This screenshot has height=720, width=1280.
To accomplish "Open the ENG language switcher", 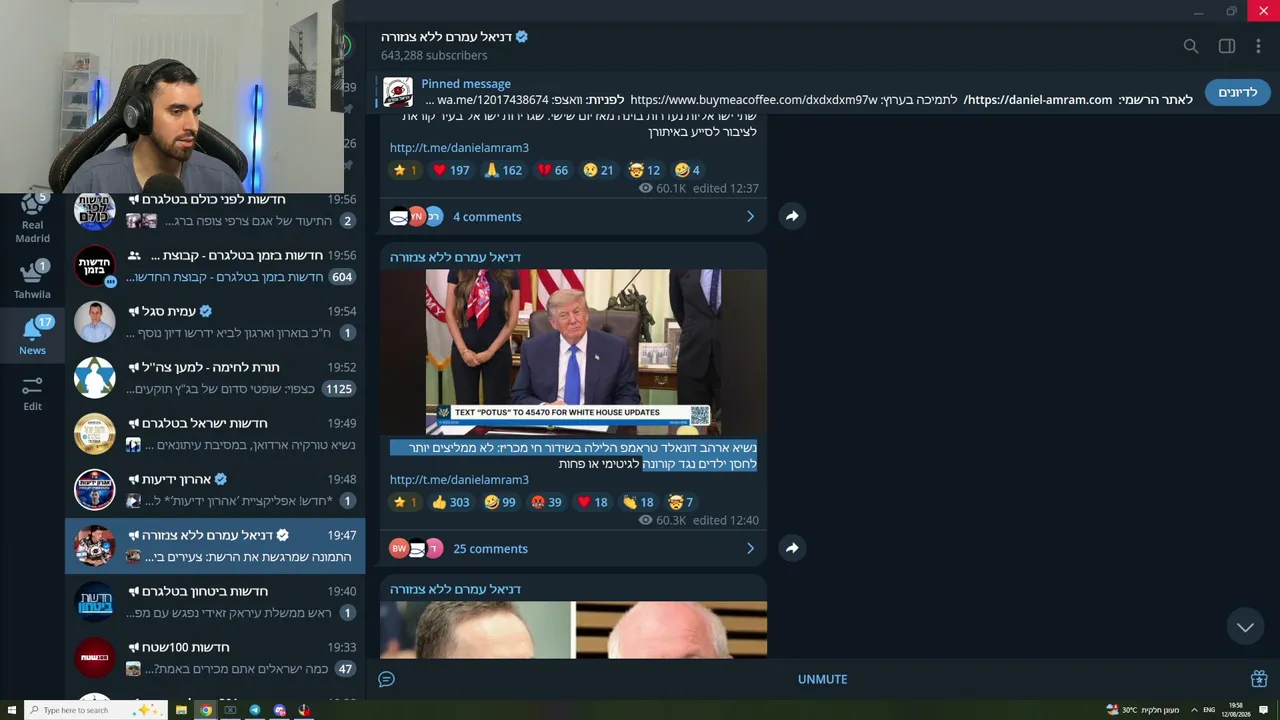I will tap(1209, 710).
